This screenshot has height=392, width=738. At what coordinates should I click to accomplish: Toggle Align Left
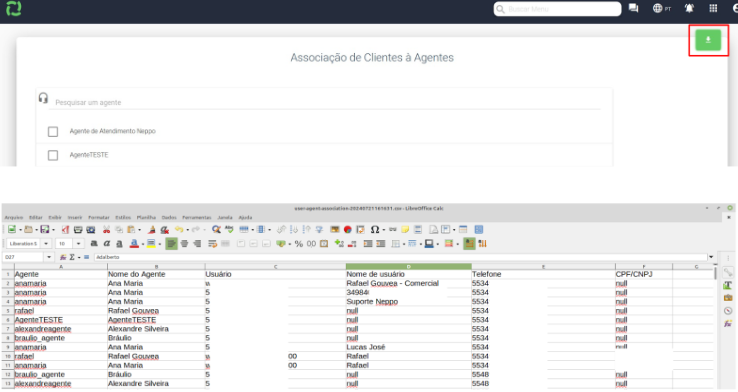click(x=171, y=243)
